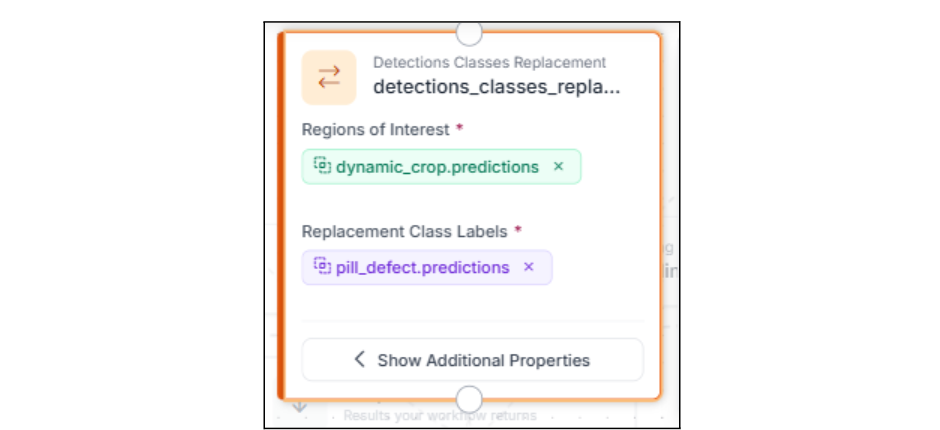Click the 'Results your workflow returns' text
Screen dimensions: 940x430
point(440,415)
